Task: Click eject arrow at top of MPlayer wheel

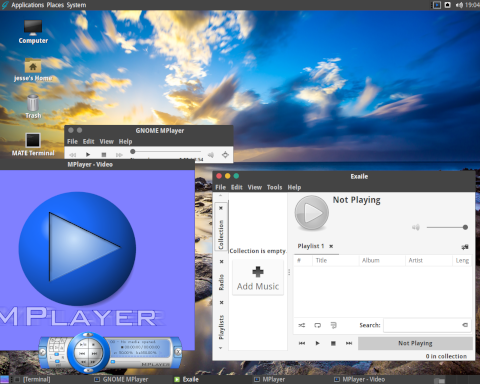Action: (x=88, y=334)
